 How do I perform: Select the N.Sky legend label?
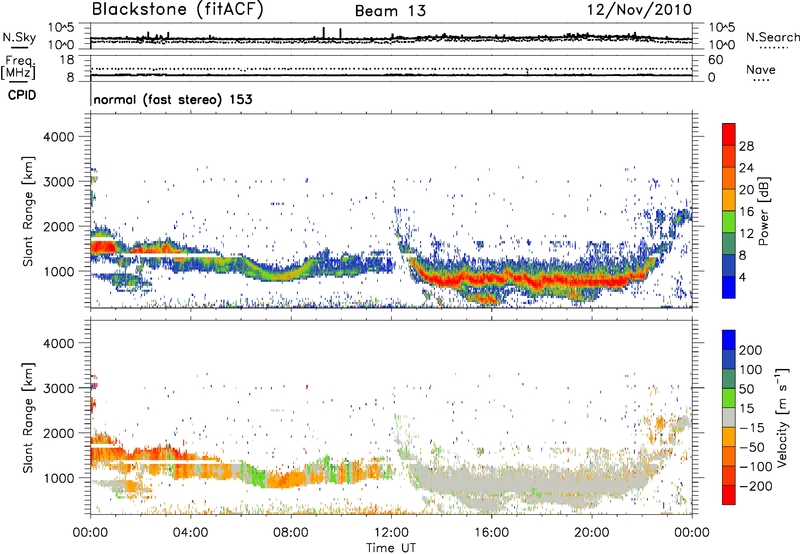(19, 37)
